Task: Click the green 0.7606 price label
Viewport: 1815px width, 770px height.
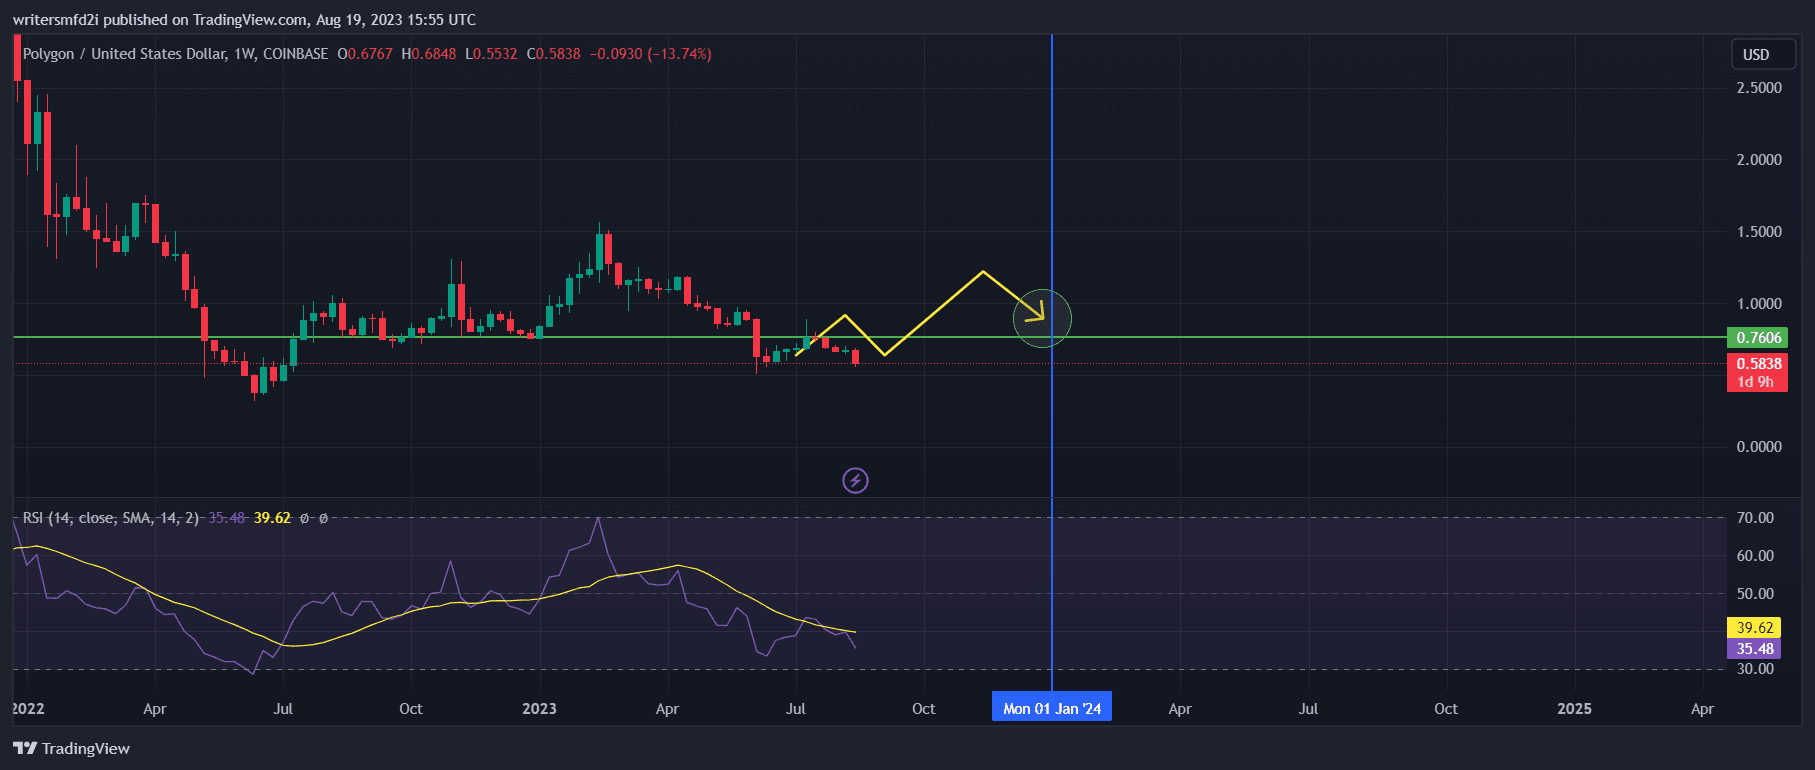Action: pyautogui.click(x=1757, y=338)
